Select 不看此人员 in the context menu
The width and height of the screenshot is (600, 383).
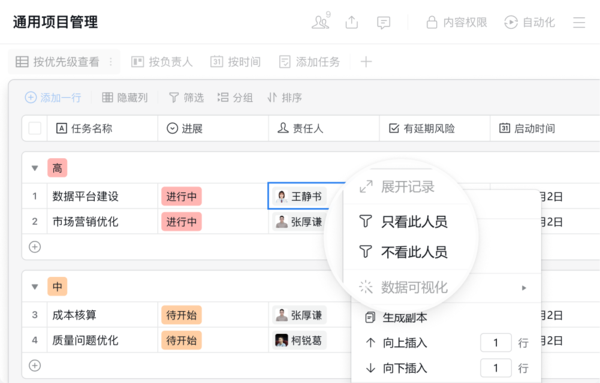[x=403, y=252]
